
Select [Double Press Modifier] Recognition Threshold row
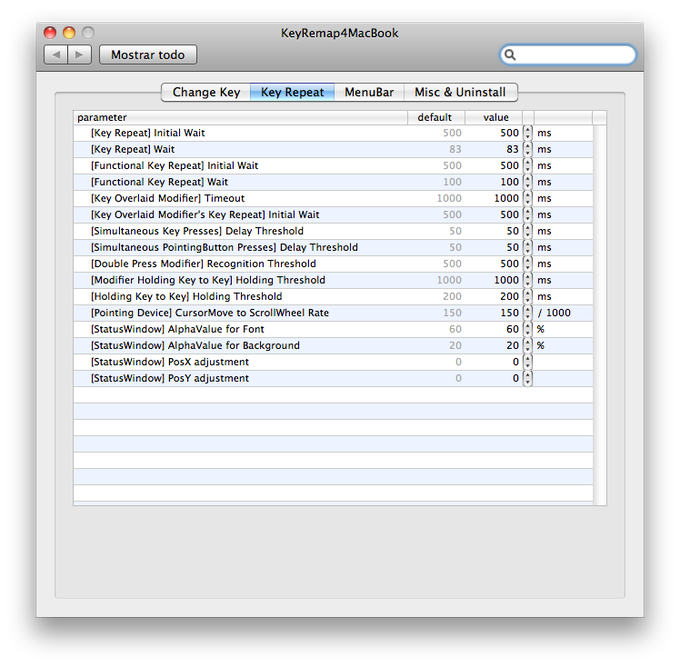click(333, 264)
